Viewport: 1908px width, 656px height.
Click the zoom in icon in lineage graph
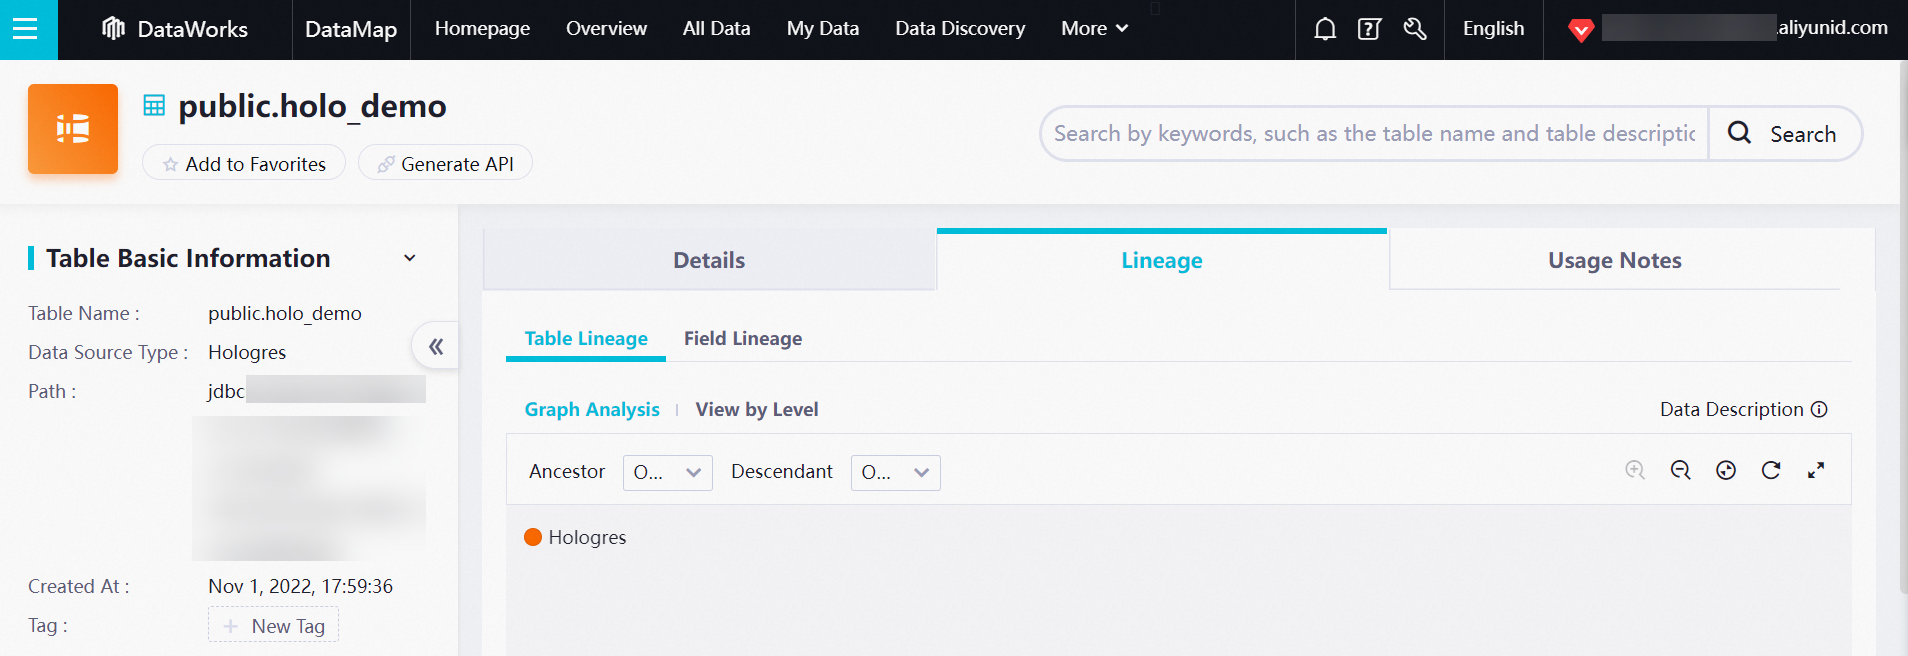[1635, 470]
